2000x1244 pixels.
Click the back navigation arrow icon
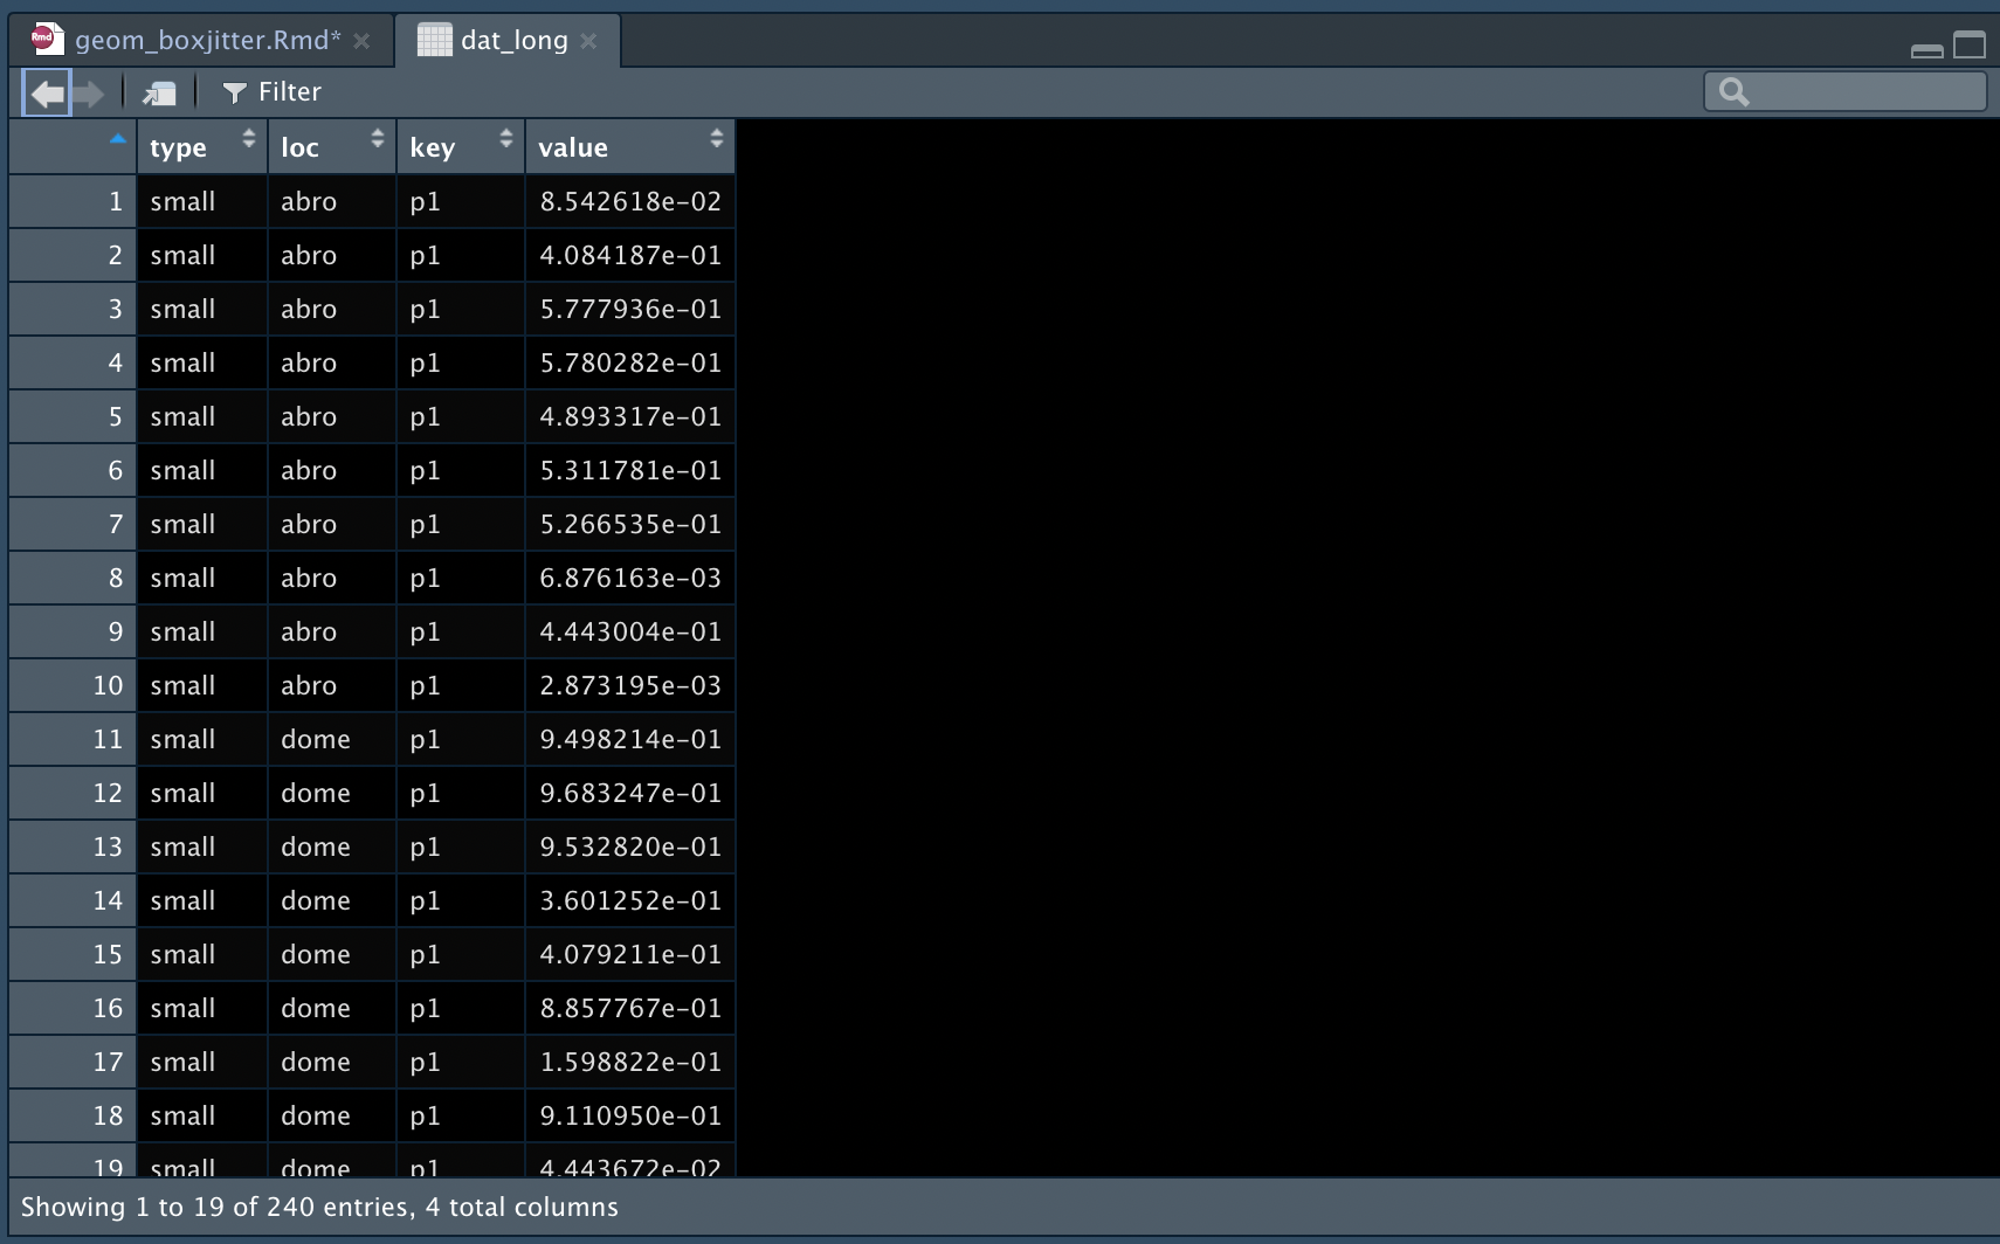[47, 93]
